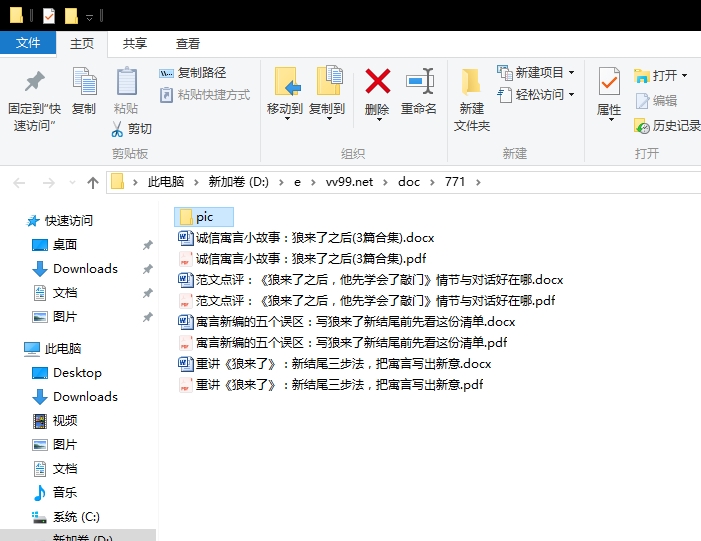Switch to the Home (主页) tab
This screenshot has width=701, height=541.
[x=82, y=44]
